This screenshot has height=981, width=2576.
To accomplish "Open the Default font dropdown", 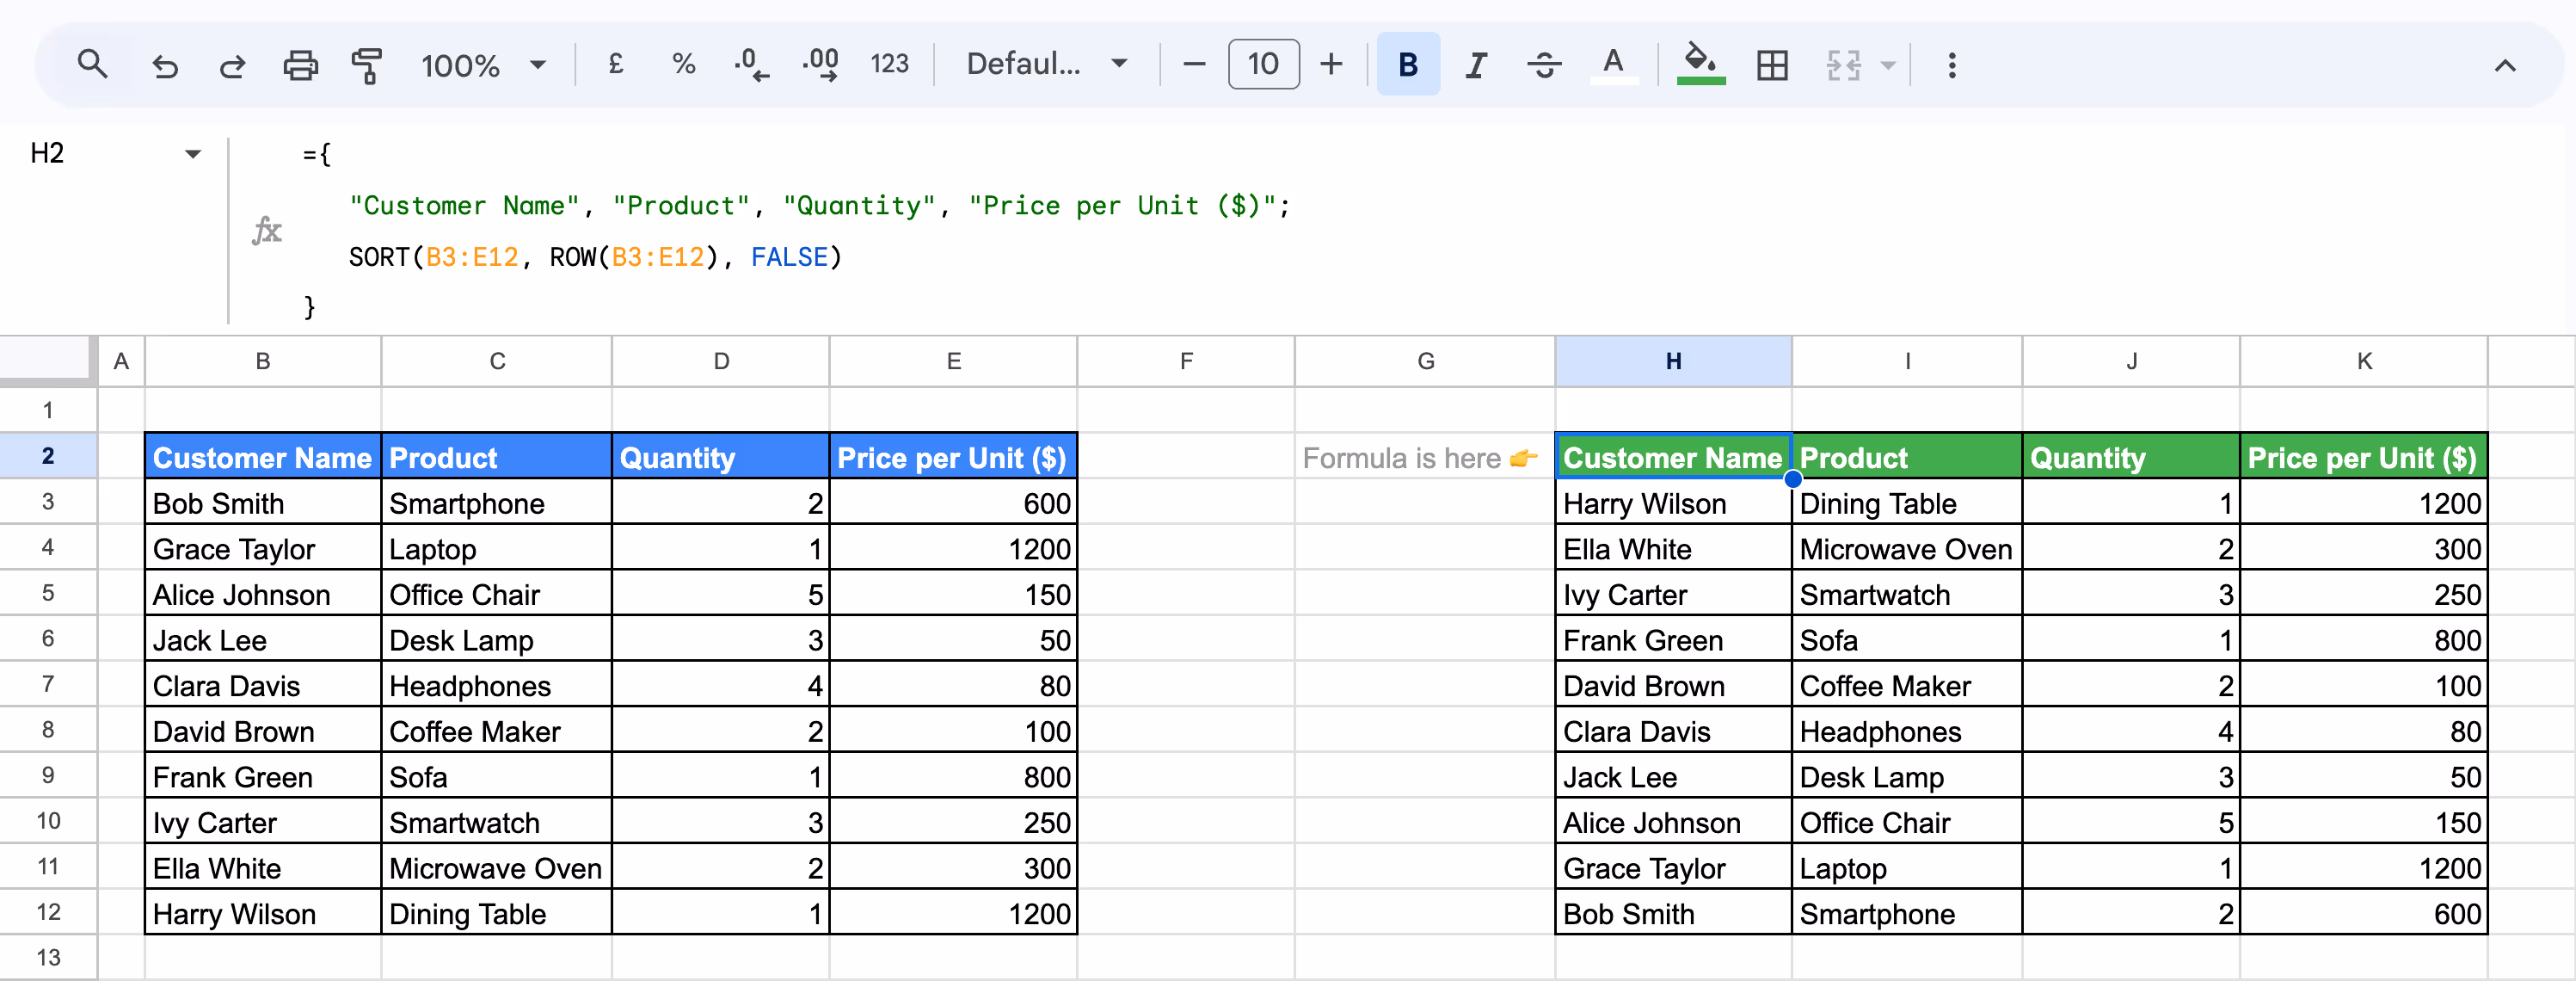I will [1045, 64].
